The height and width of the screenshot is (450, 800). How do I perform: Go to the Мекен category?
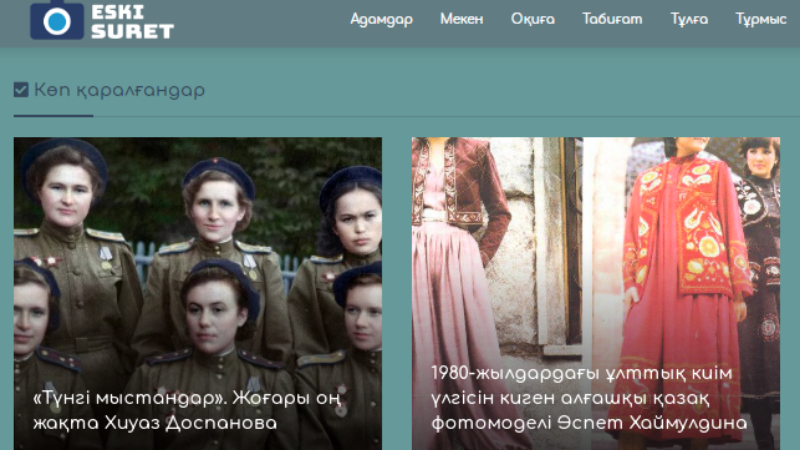tap(461, 19)
